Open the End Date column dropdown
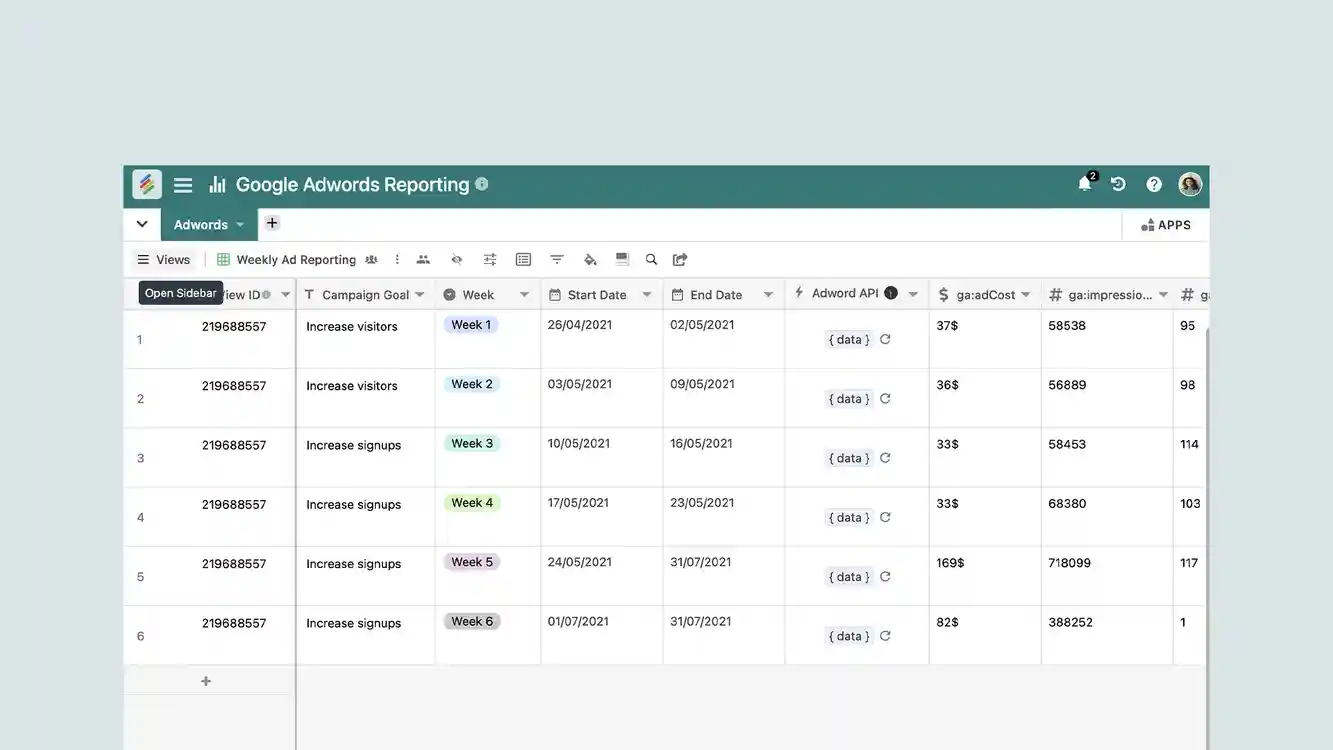 [767, 293]
